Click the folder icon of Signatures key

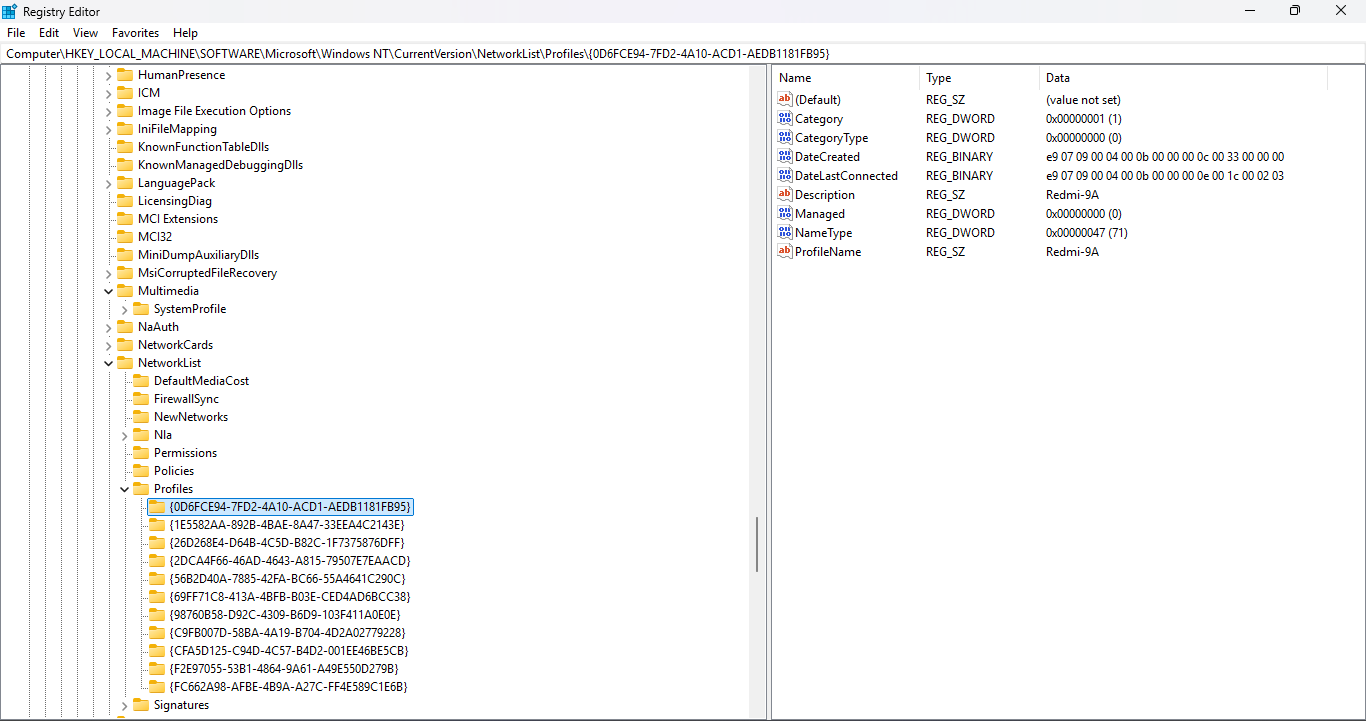point(141,705)
